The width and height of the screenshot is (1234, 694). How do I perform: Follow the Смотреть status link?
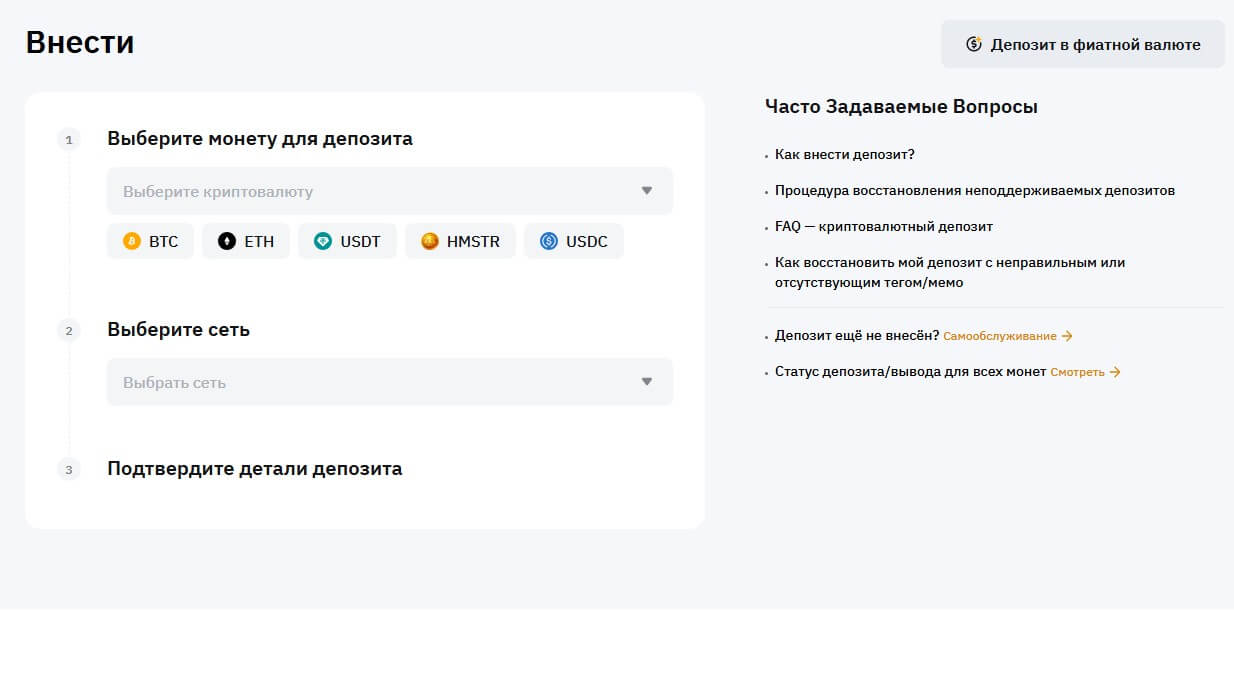[x=1077, y=372]
